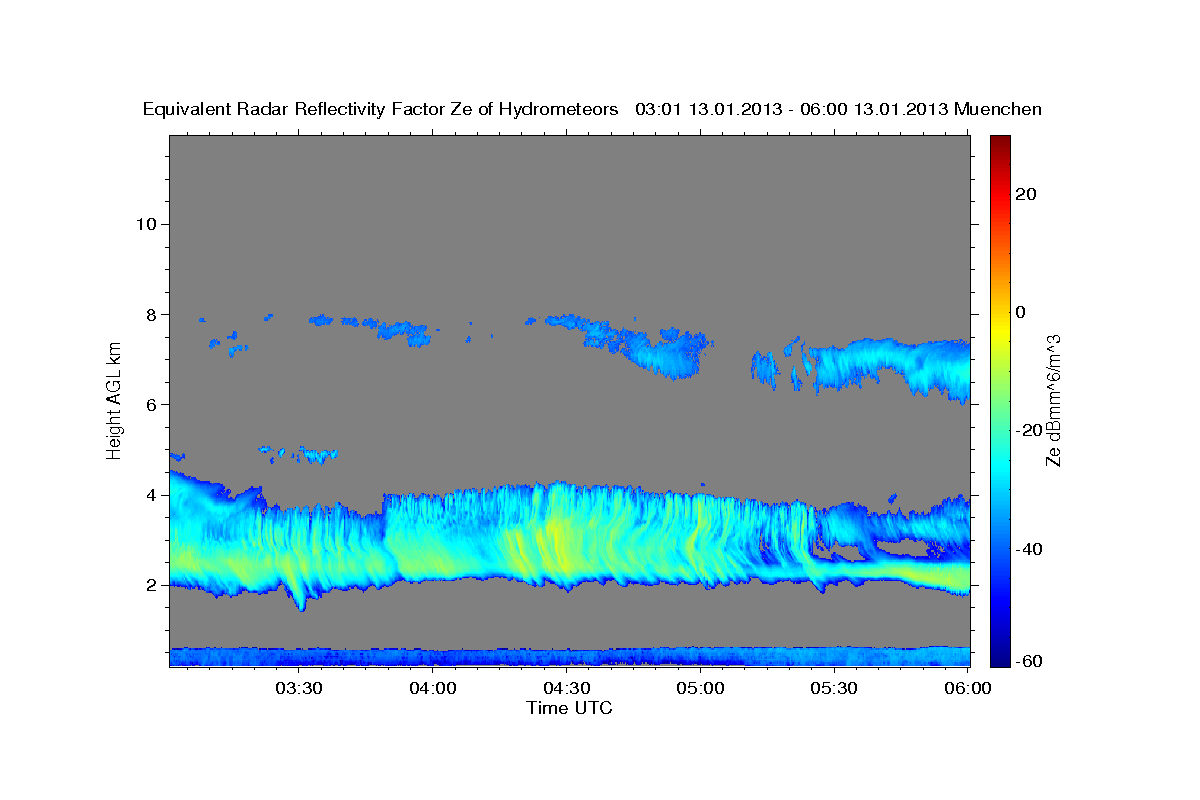Click the near-surface blue echo band at plot bottom
This screenshot has height=800, width=1200.
[569, 656]
